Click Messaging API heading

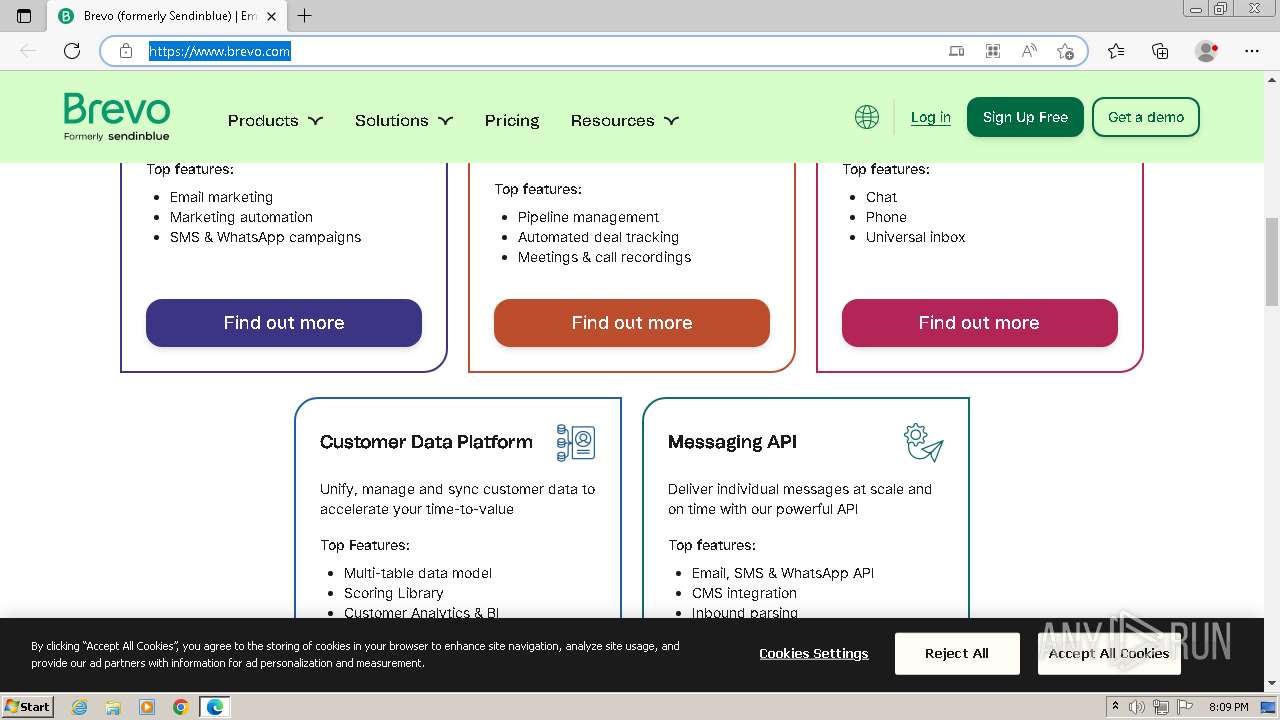coord(732,442)
